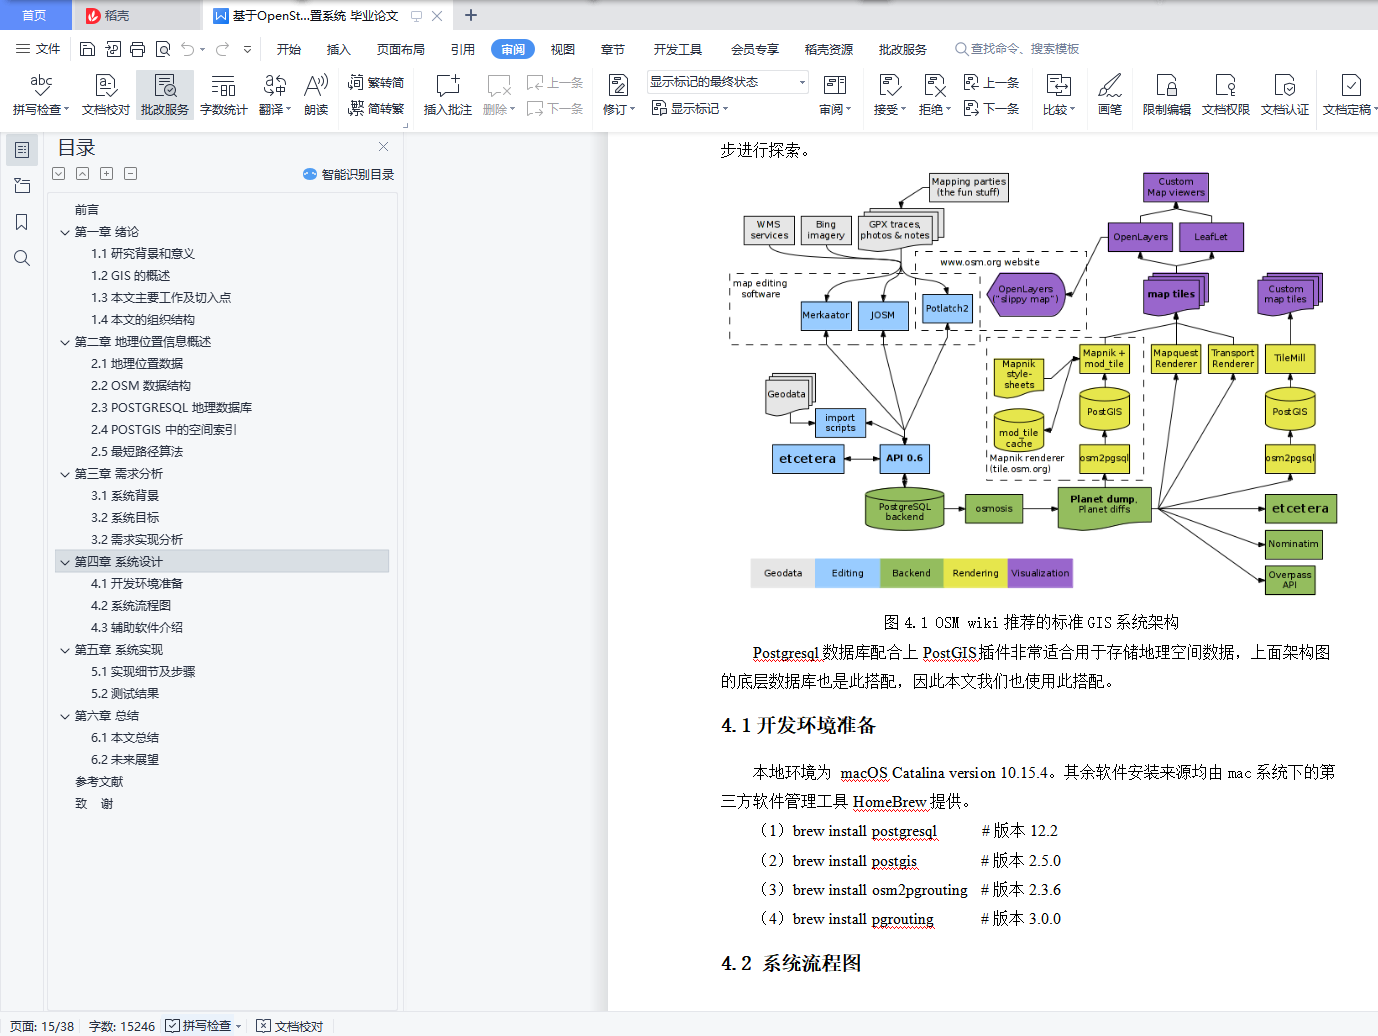Reject the revision (拒绝)
Image resolution: width=1378 pixels, height=1036 pixels.
tap(935, 95)
